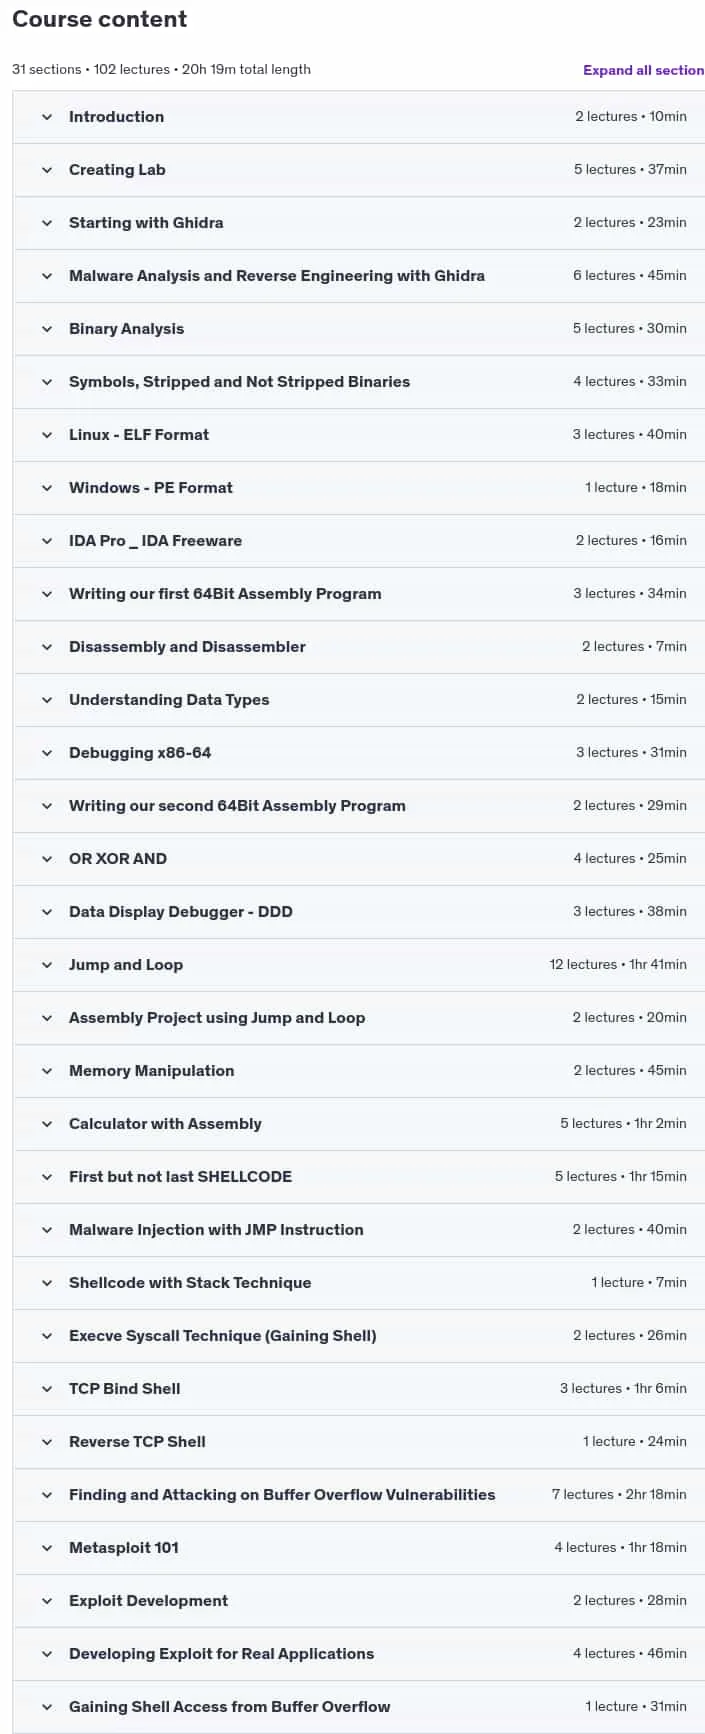Expand the TCP Bind Shell section
Image resolution: width=705 pixels, height=1734 pixels.
[358, 1389]
